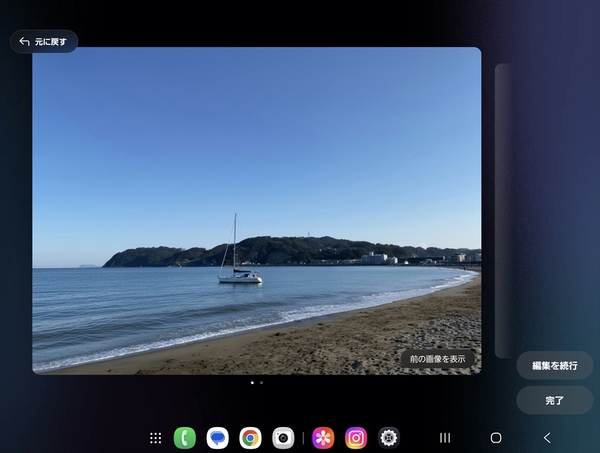This screenshot has width=600, height=453.
Task: Tap 前の画像を表示 to view the previous image
Action: coord(437,359)
